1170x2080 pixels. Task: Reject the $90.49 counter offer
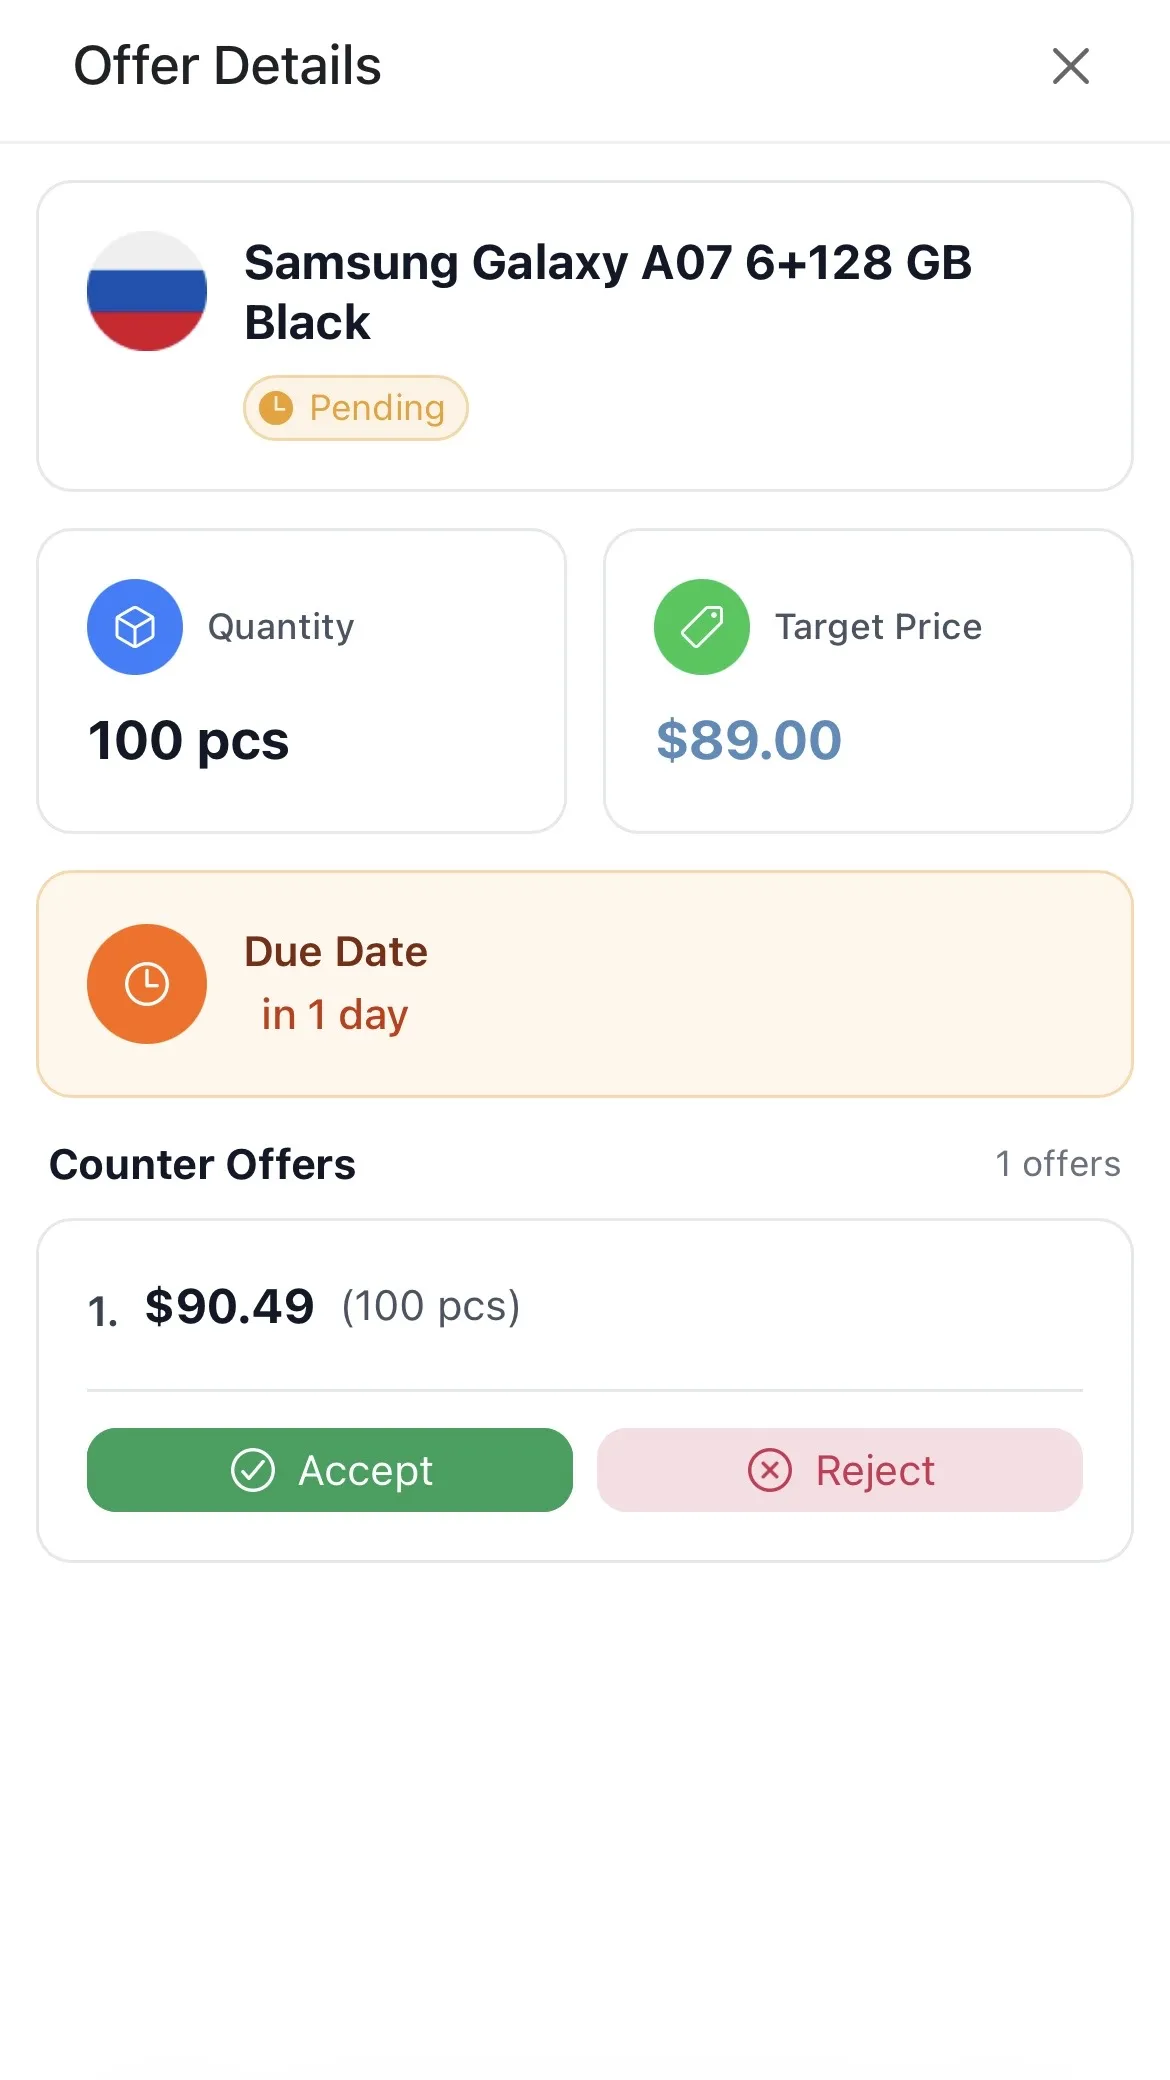[x=840, y=1470]
